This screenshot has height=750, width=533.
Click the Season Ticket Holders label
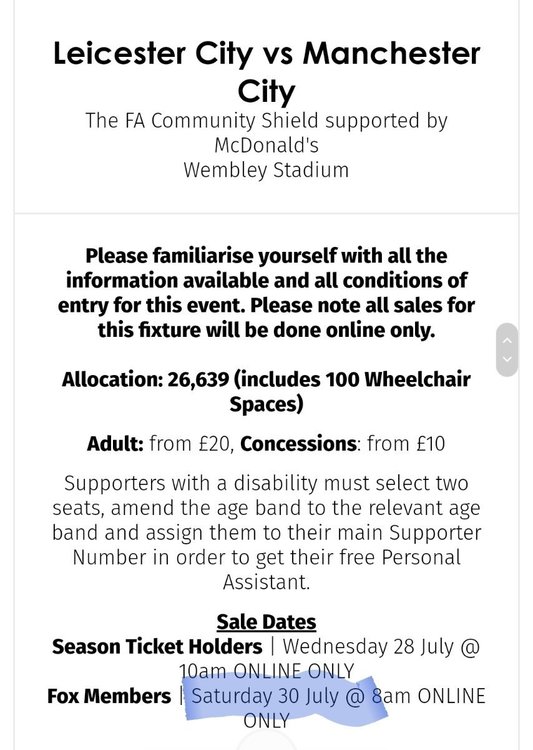[157, 647]
